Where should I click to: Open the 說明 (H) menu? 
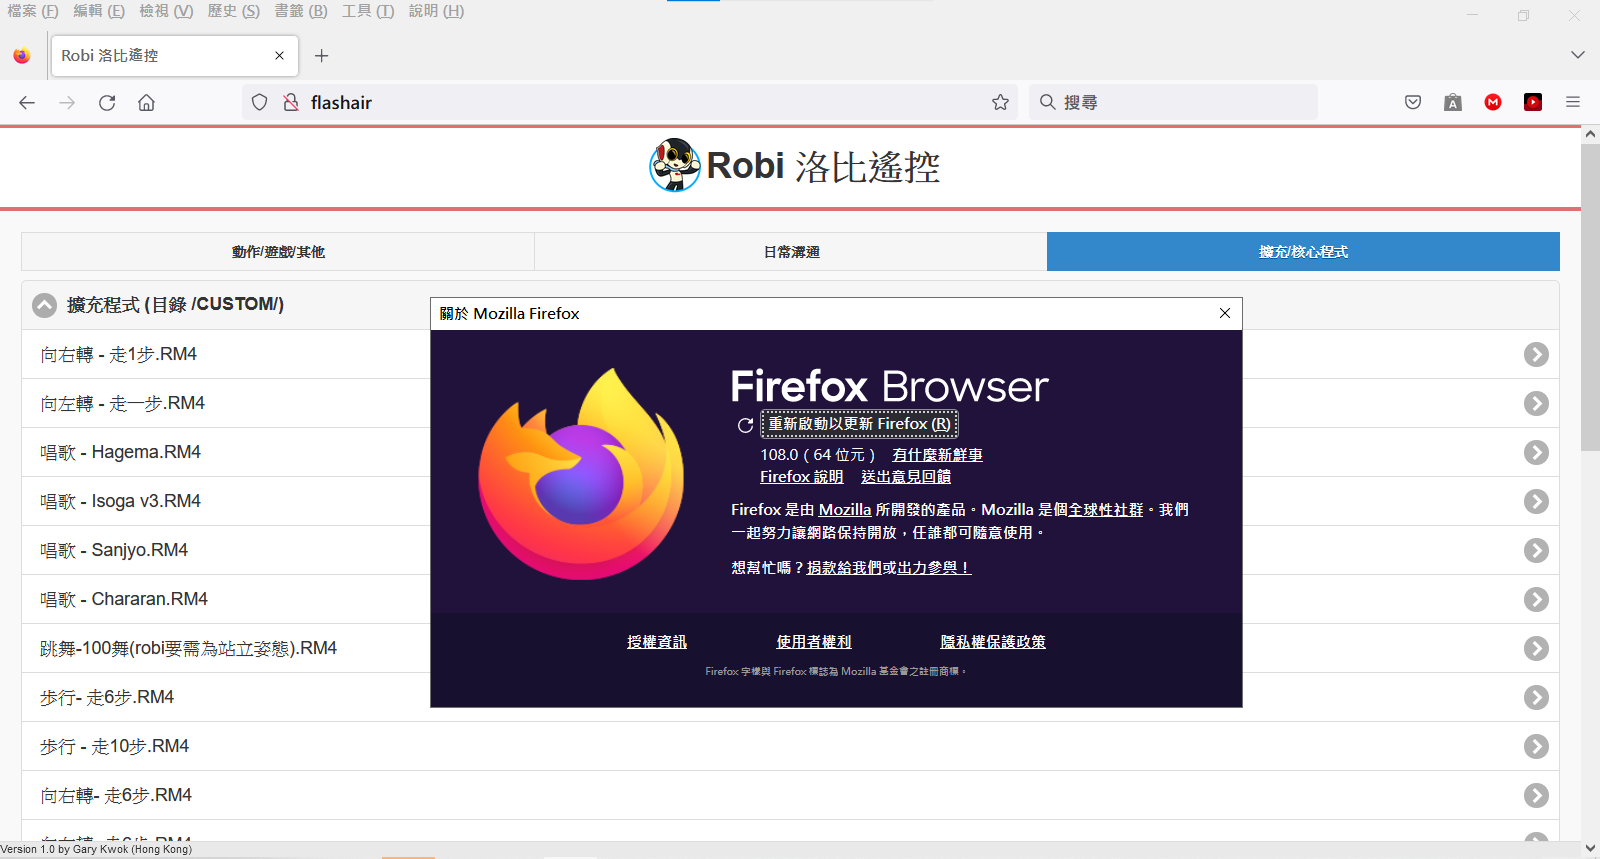(x=436, y=11)
